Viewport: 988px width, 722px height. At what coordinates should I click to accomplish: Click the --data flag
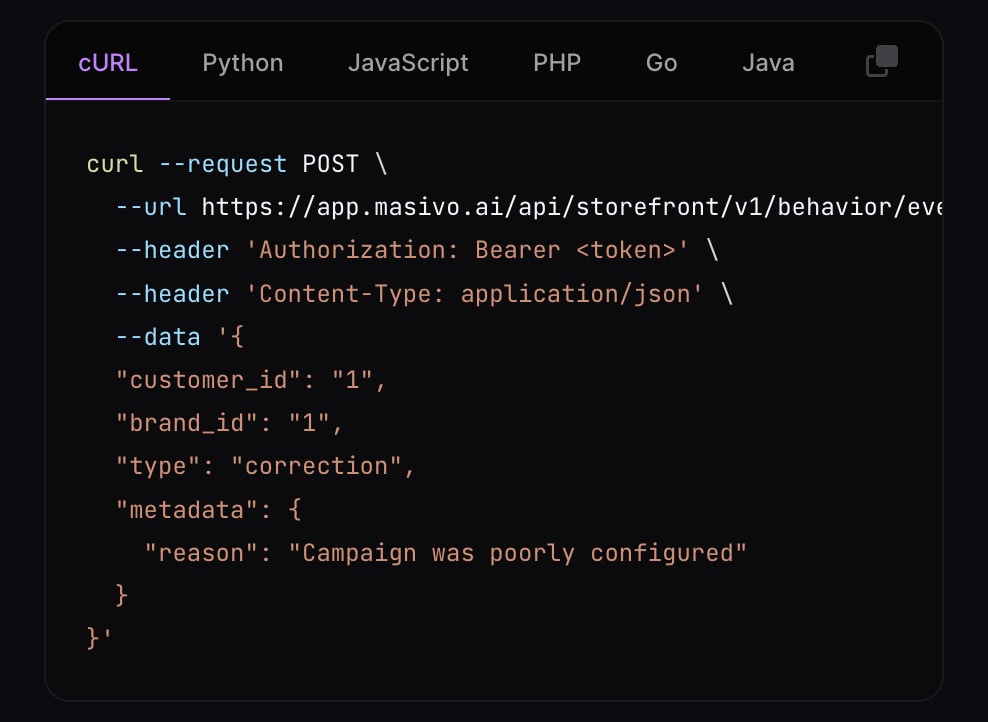tap(158, 337)
